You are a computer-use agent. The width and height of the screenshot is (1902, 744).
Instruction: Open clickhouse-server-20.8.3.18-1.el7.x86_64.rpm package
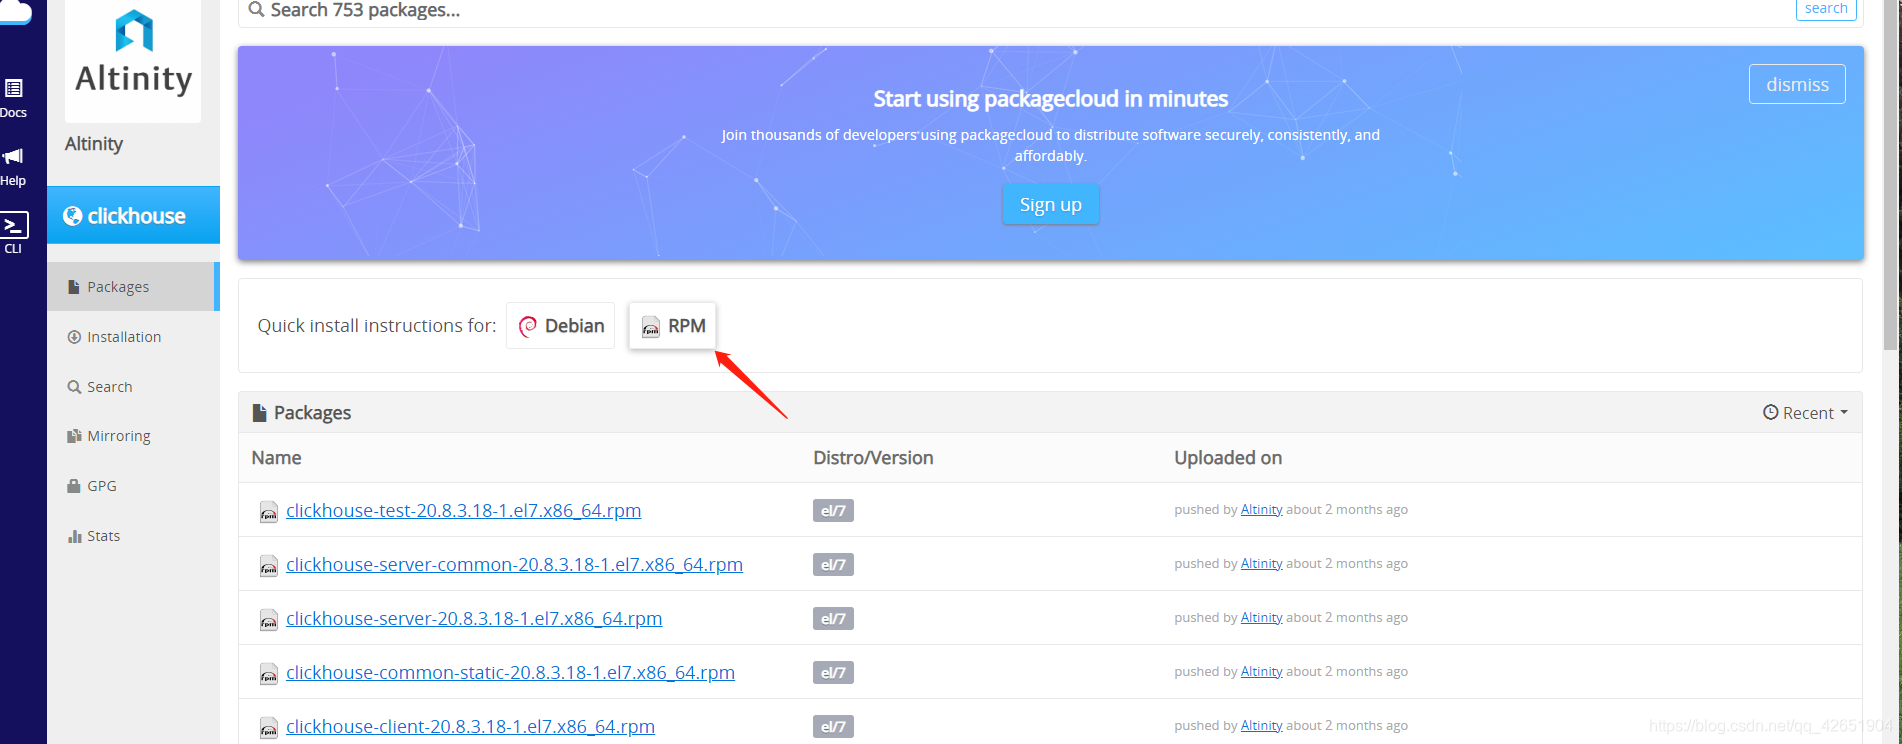(x=474, y=619)
